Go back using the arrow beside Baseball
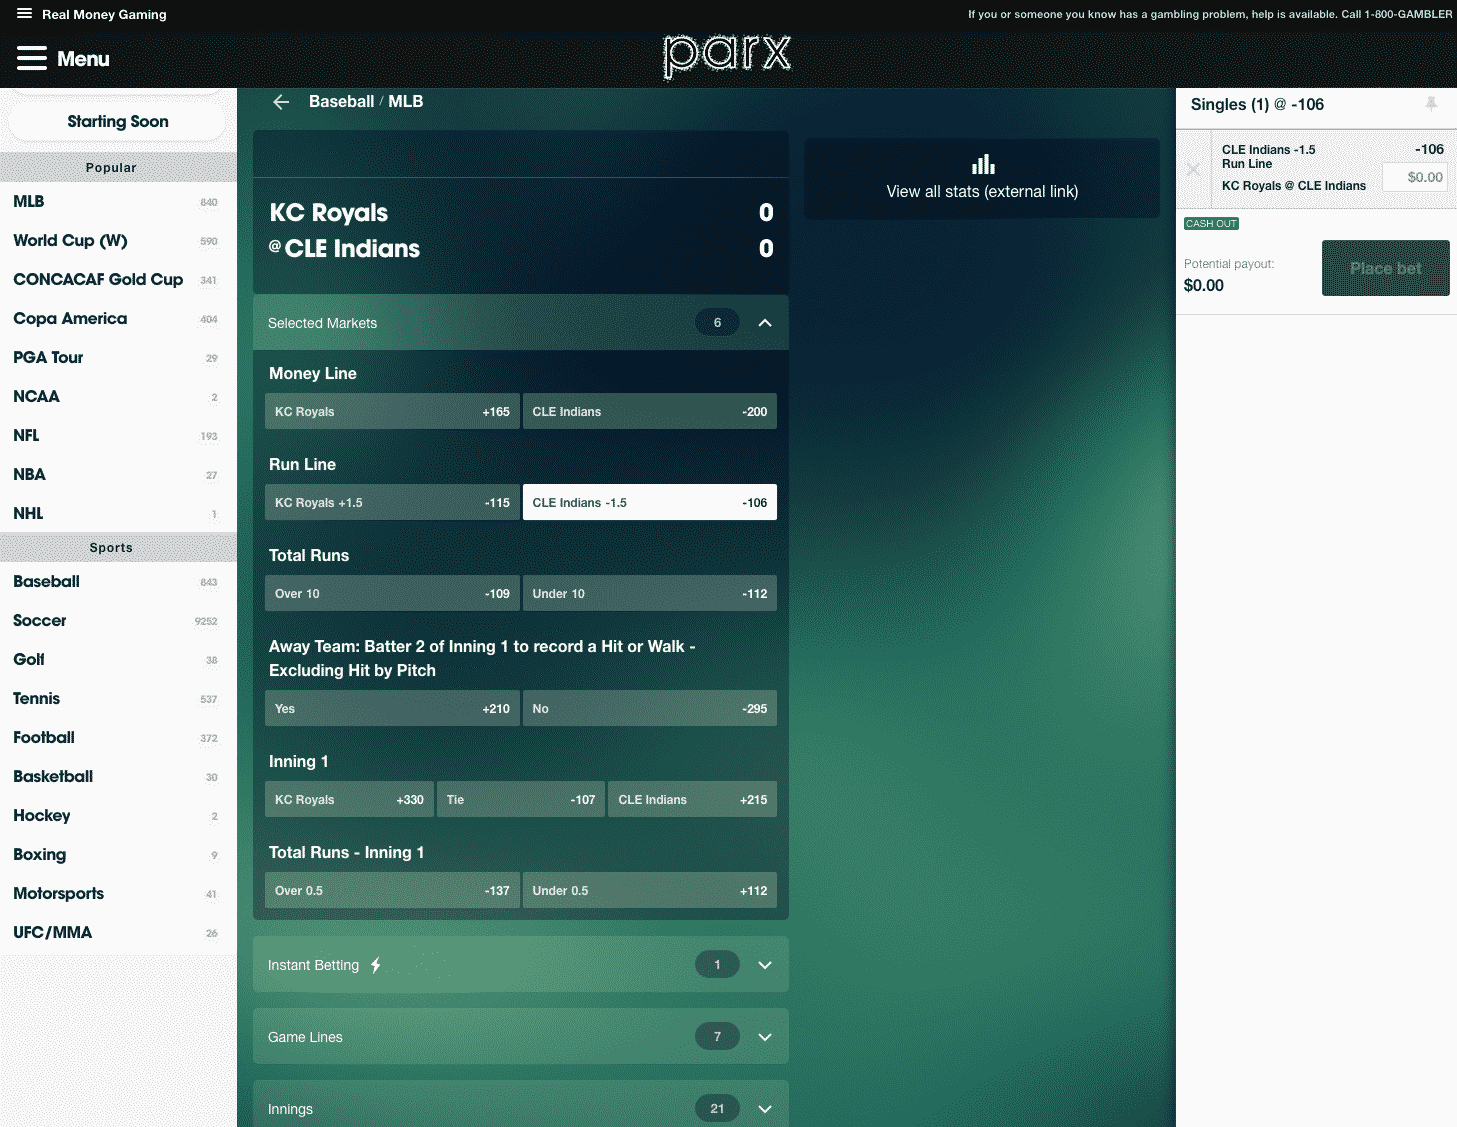The height and width of the screenshot is (1127, 1457). [281, 102]
